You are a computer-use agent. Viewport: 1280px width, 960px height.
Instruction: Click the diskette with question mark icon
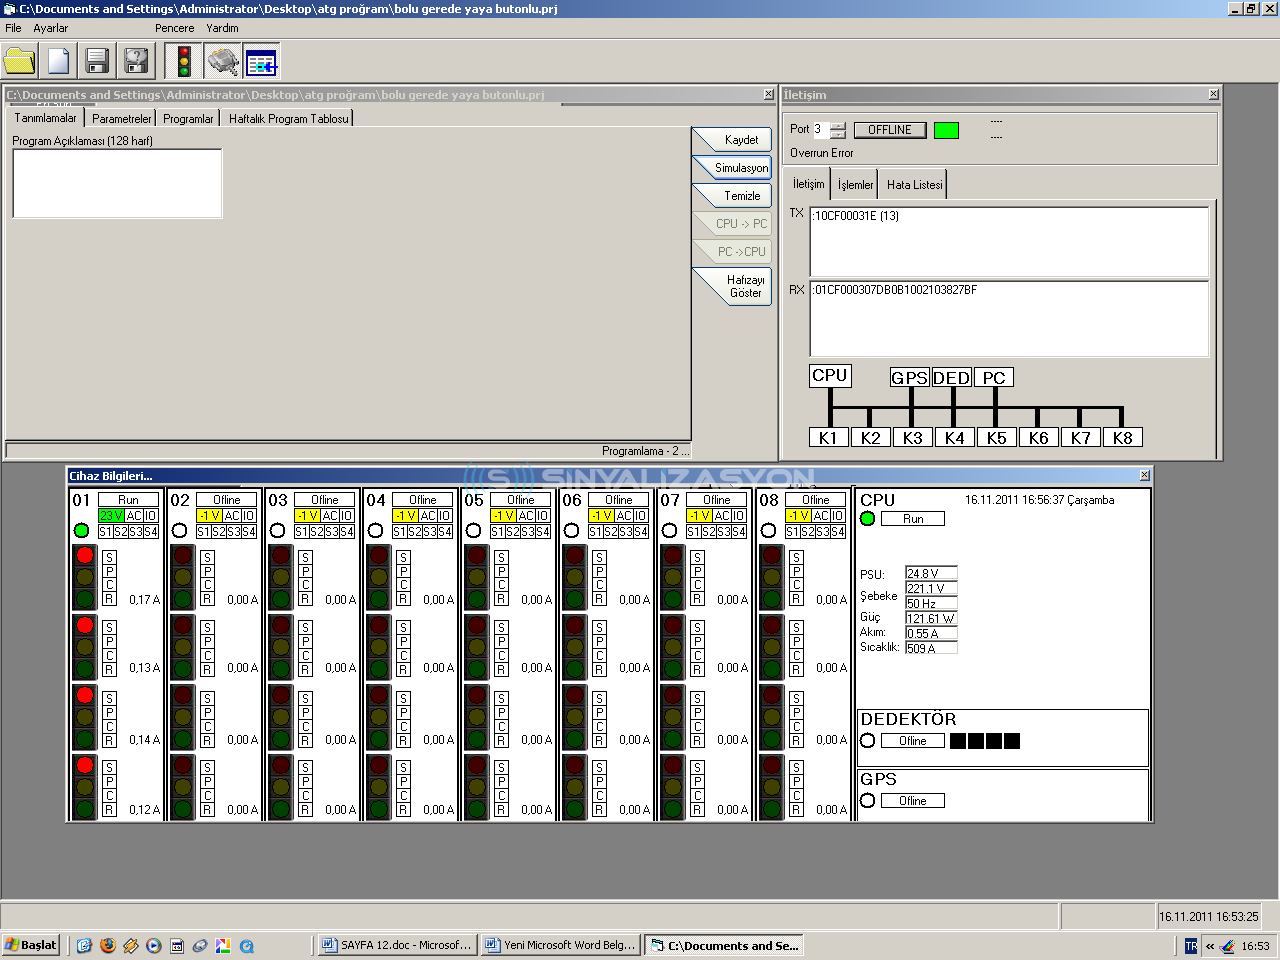click(135, 60)
